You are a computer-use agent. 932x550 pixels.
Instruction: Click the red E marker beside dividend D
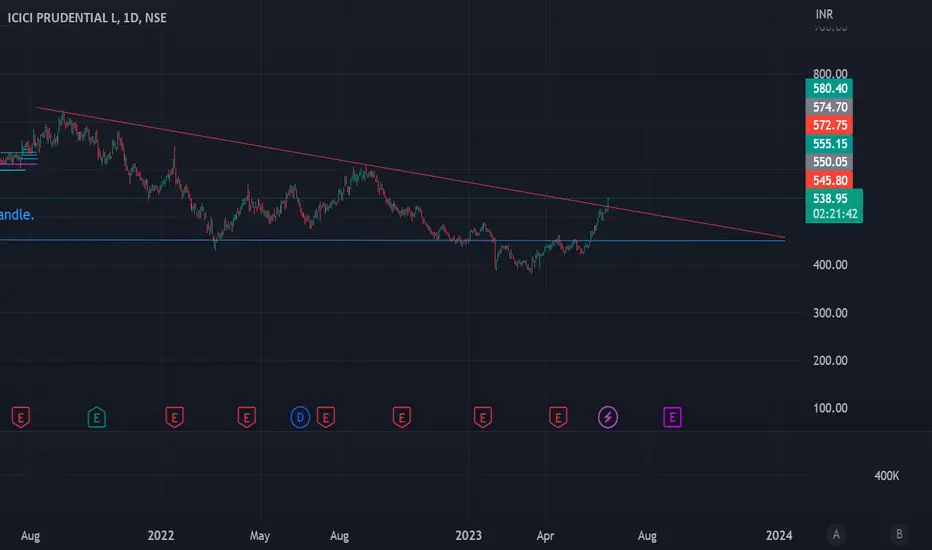[x=326, y=417]
